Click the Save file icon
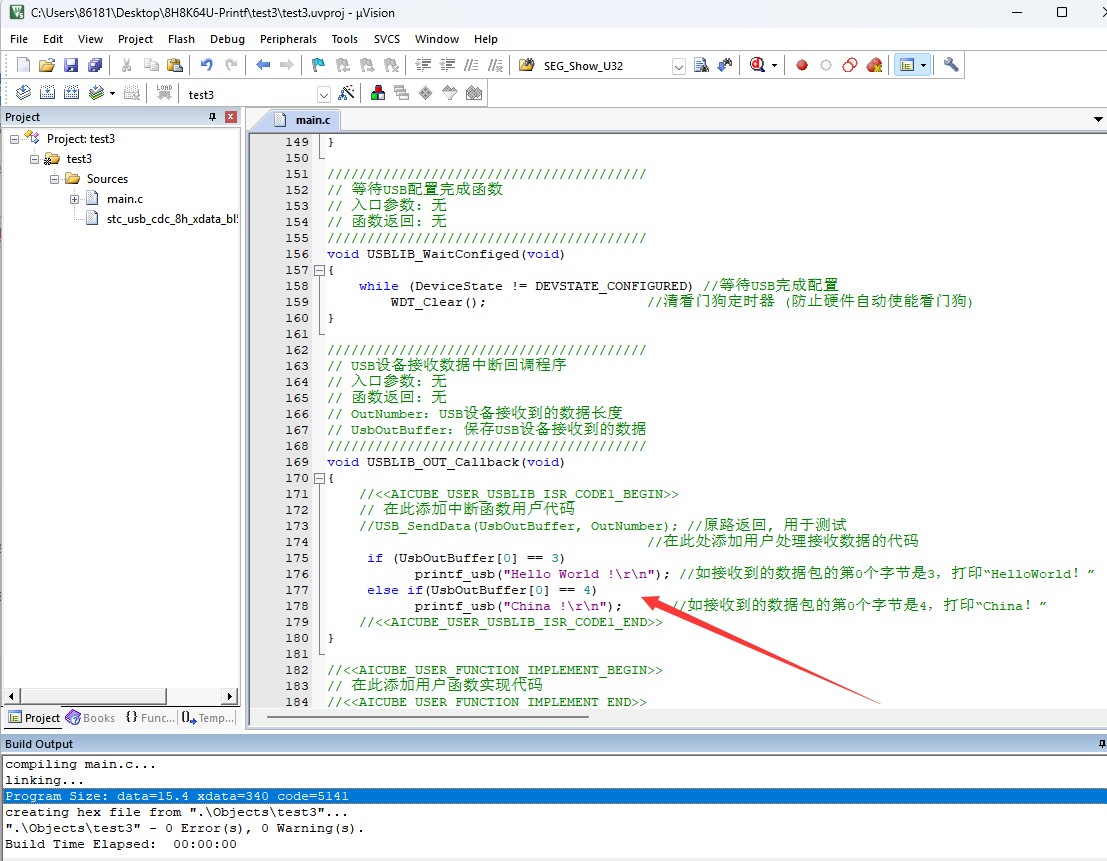Viewport: 1107px width, 861px height. pyautogui.click(x=71, y=66)
